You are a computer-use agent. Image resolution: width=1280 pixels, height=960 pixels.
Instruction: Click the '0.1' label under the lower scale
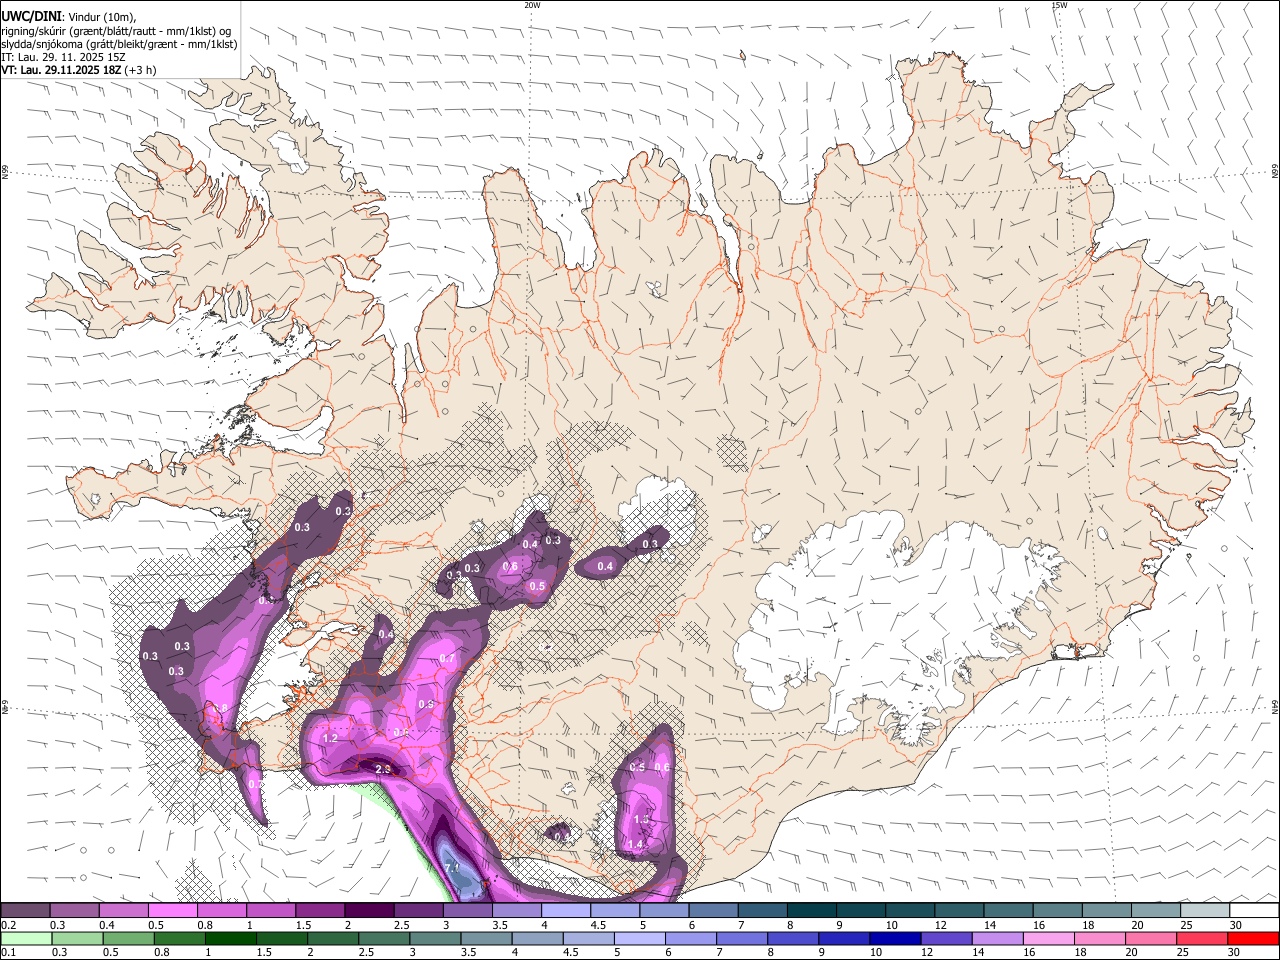(8, 952)
